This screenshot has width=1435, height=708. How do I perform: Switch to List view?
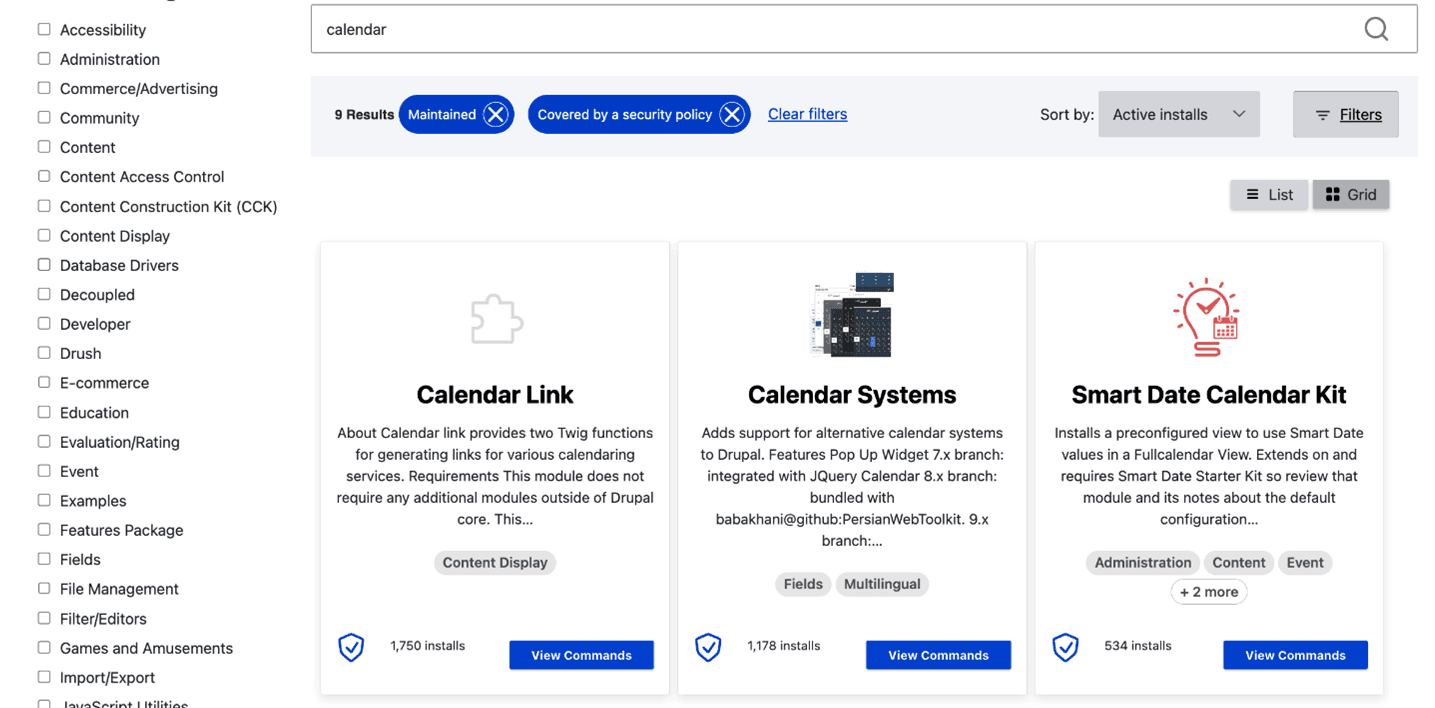click(x=1268, y=195)
